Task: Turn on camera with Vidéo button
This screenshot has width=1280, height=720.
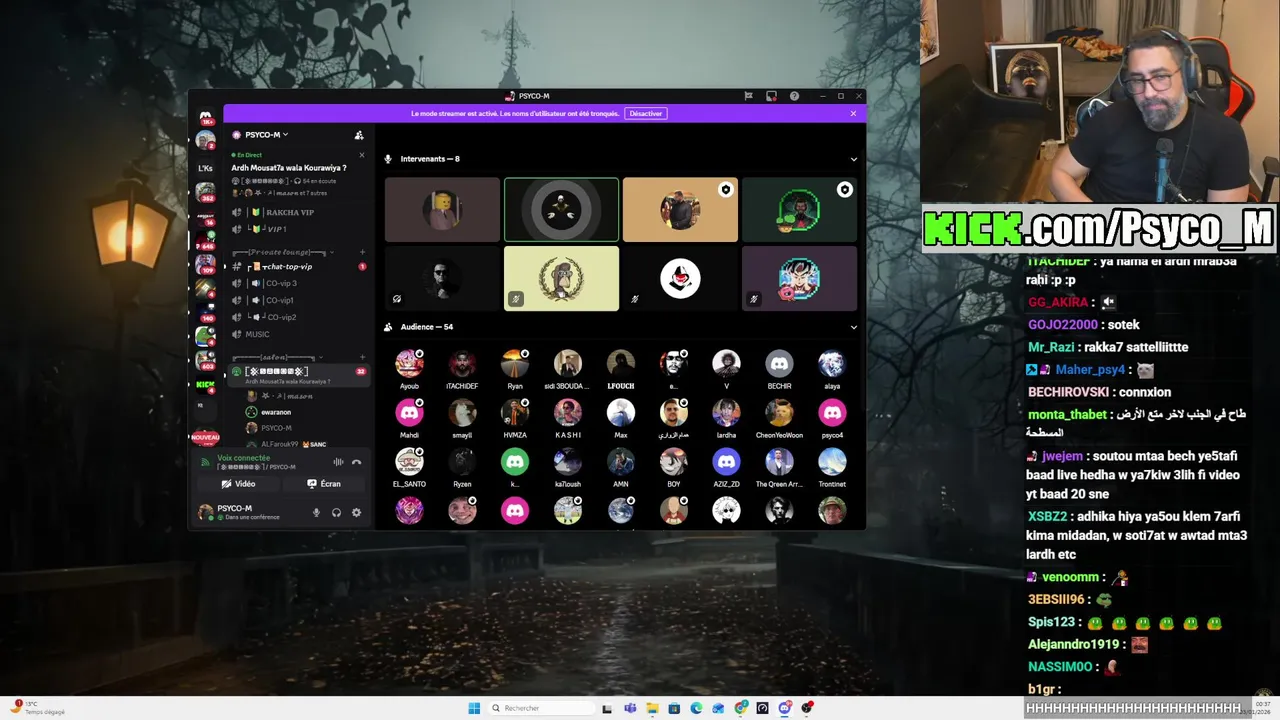Action: pyautogui.click(x=238, y=484)
